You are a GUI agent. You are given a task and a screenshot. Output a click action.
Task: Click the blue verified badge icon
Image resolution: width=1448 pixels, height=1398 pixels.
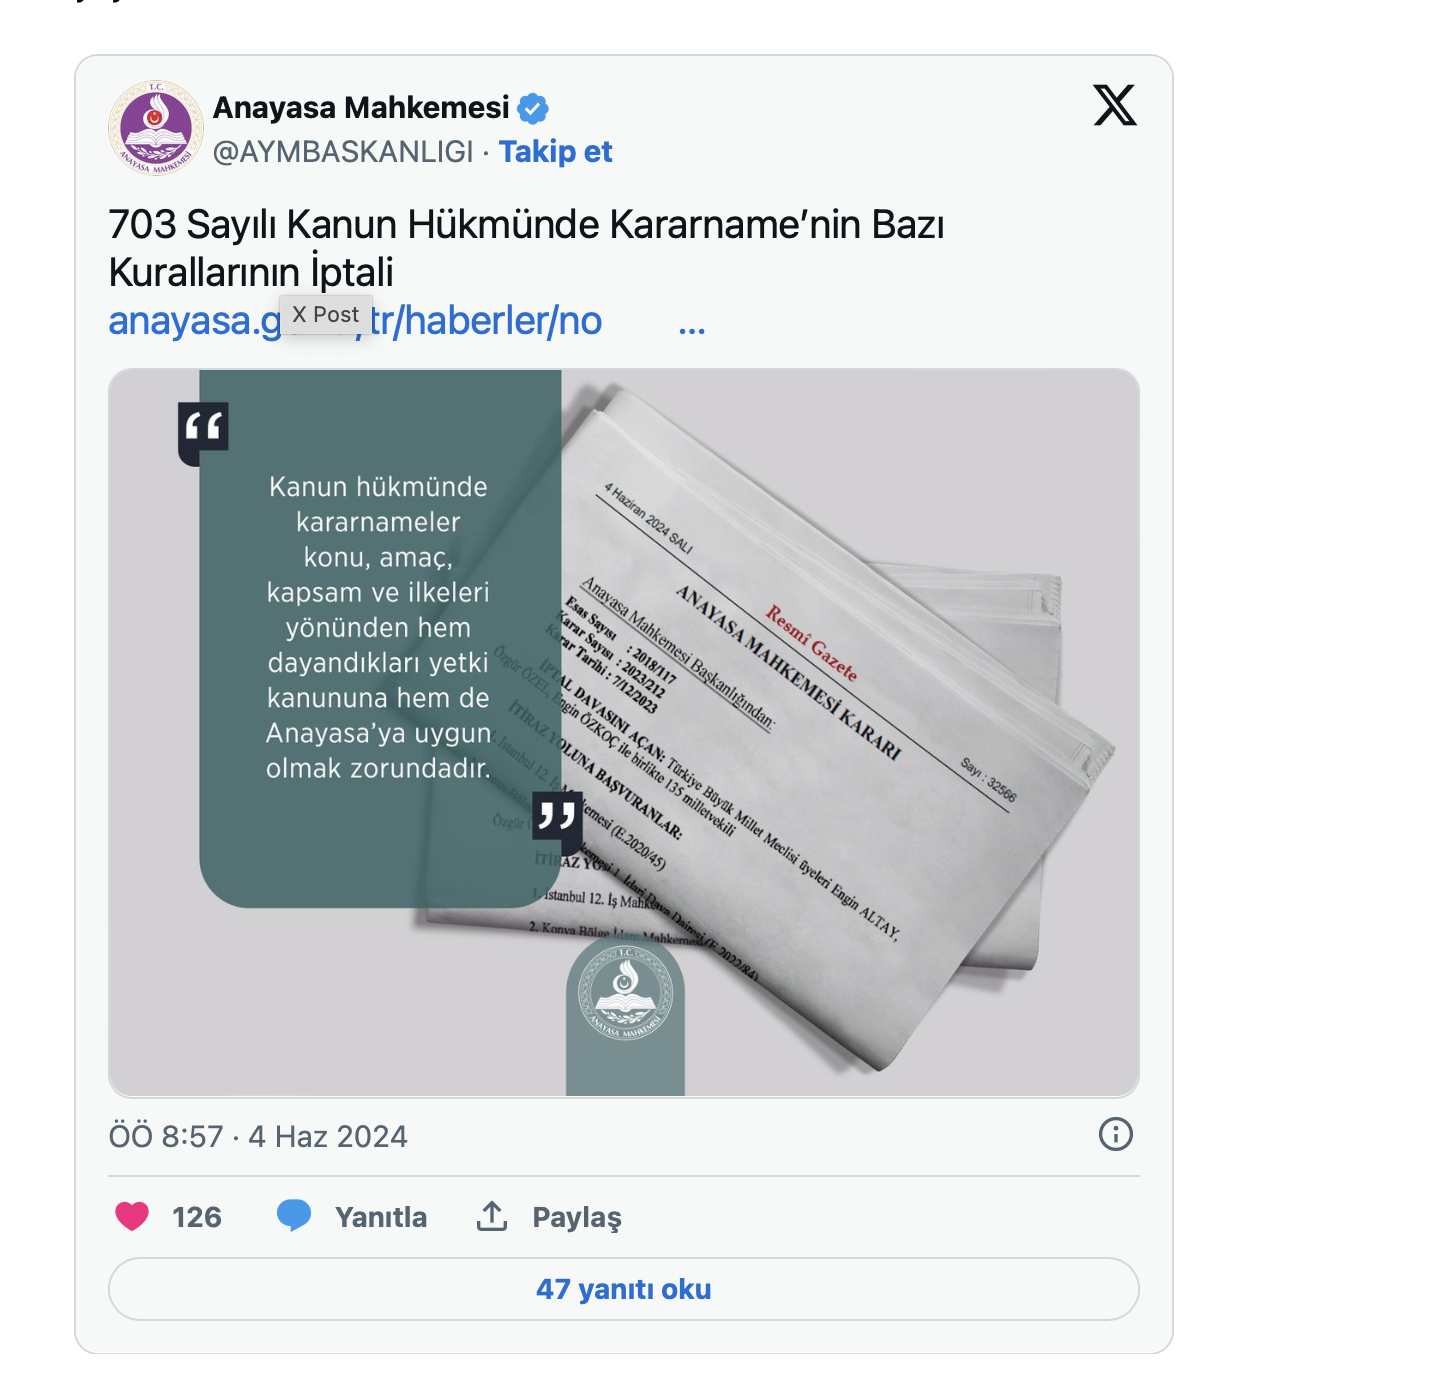pyautogui.click(x=533, y=108)
